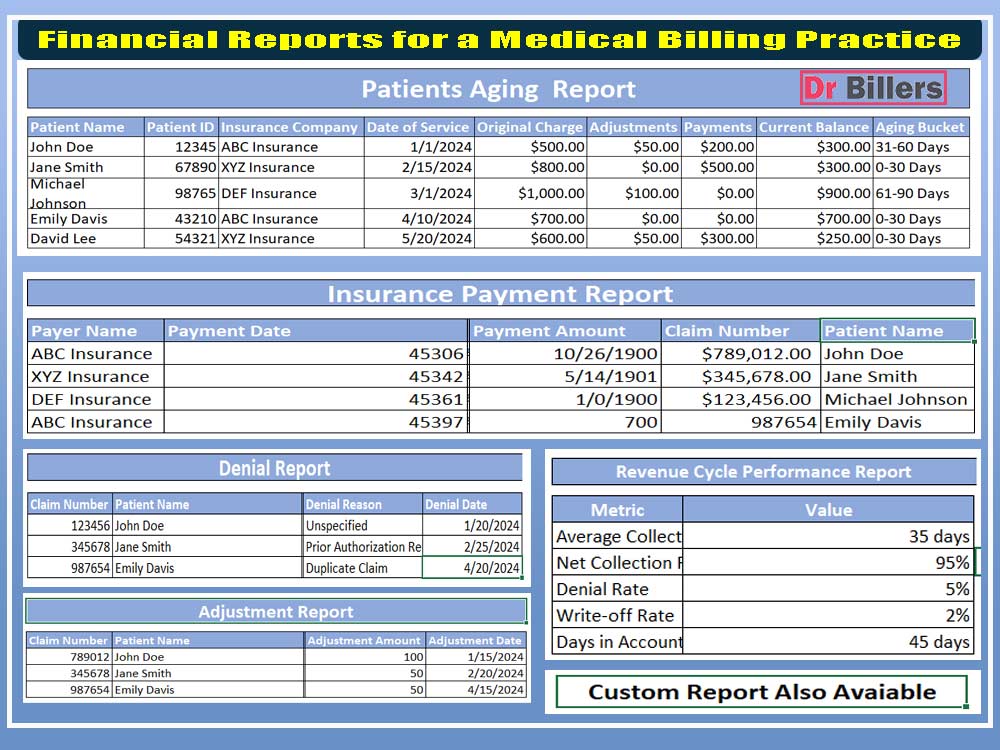Click Emily Davis in Insurance Payment Report

[x=897, y=422]
